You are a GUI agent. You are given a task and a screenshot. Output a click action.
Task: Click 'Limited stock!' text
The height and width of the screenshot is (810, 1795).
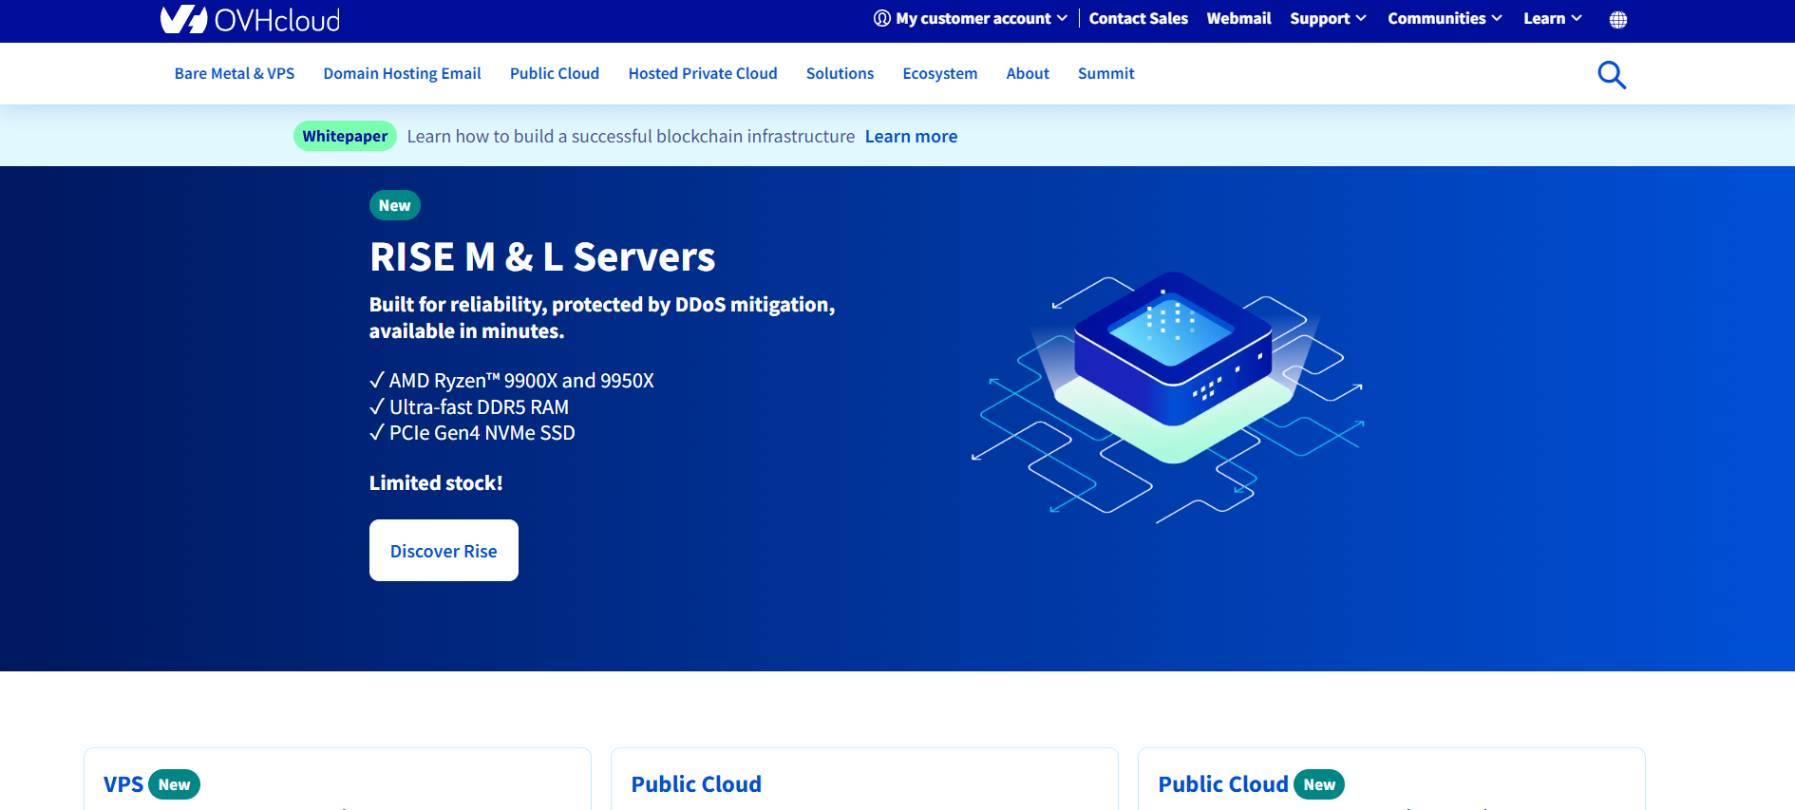(x=436, y=483)
